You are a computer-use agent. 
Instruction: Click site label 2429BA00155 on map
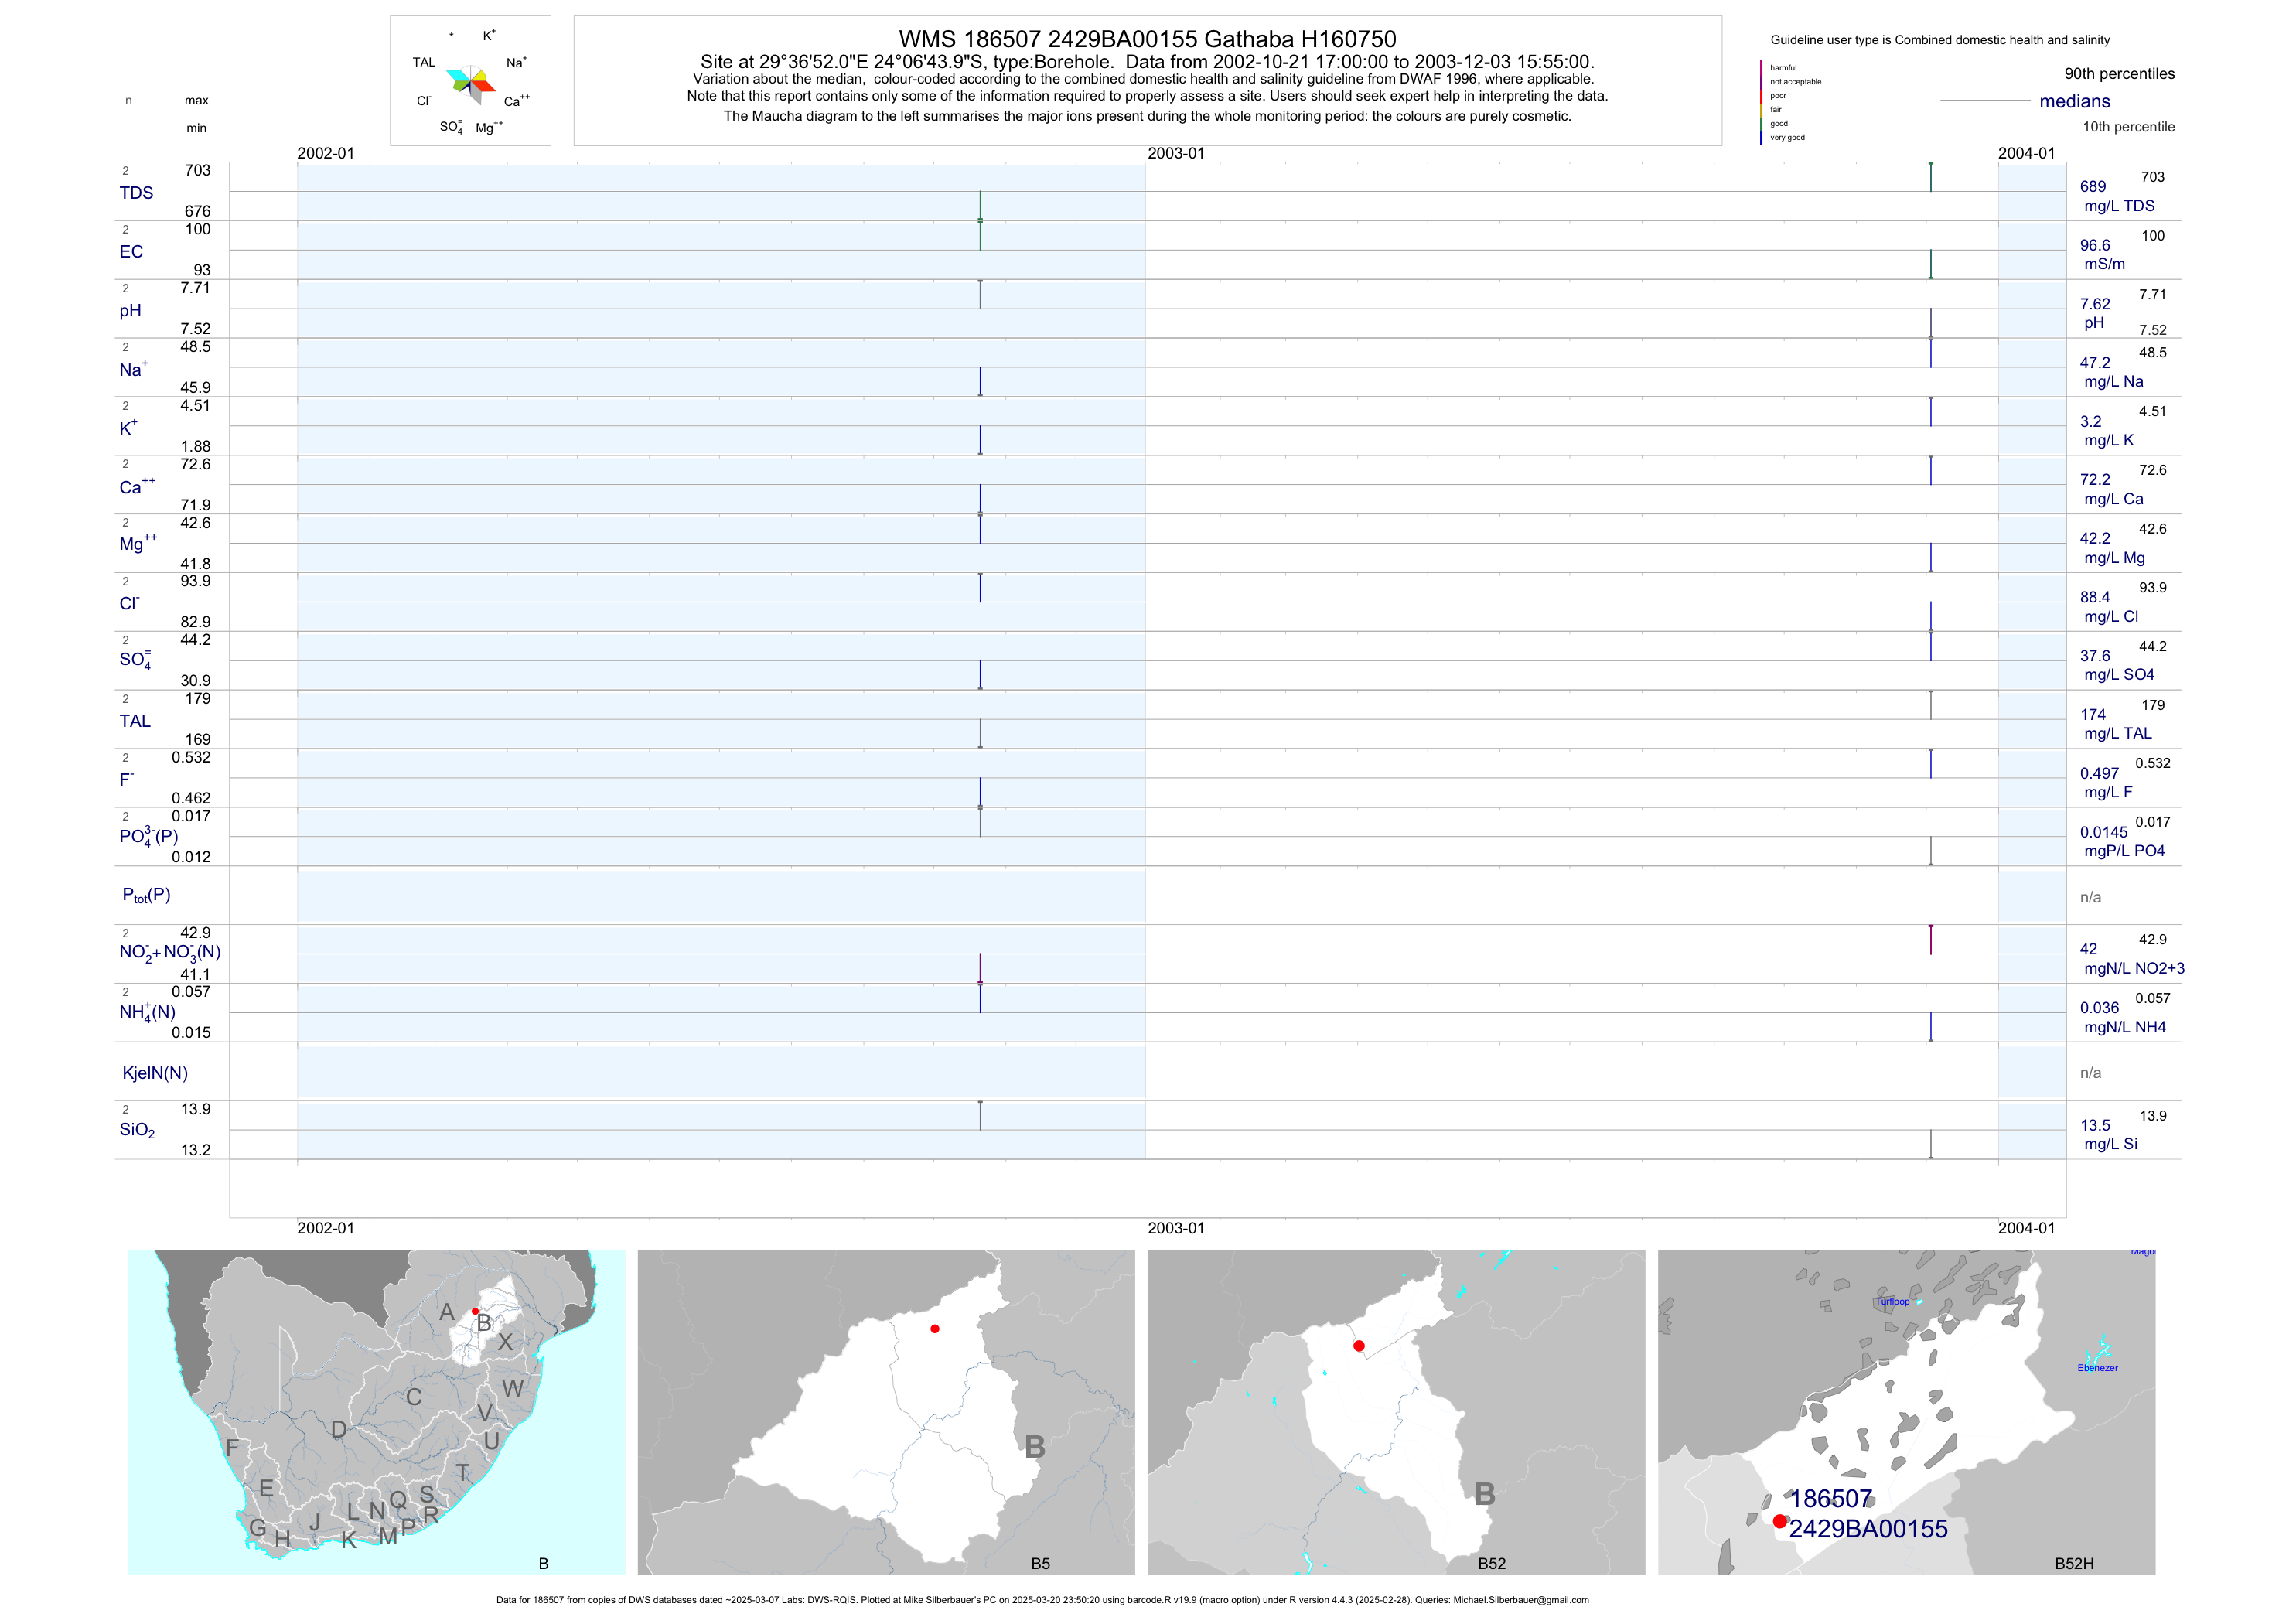tap(1868, 1529)
